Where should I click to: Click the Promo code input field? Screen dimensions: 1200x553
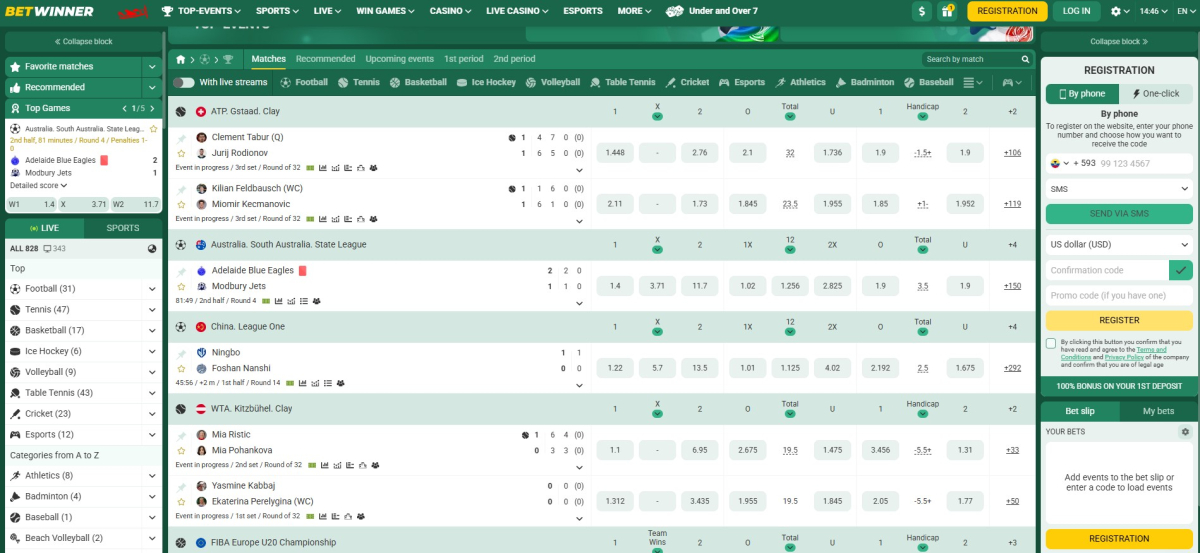tap(1119, 295)
